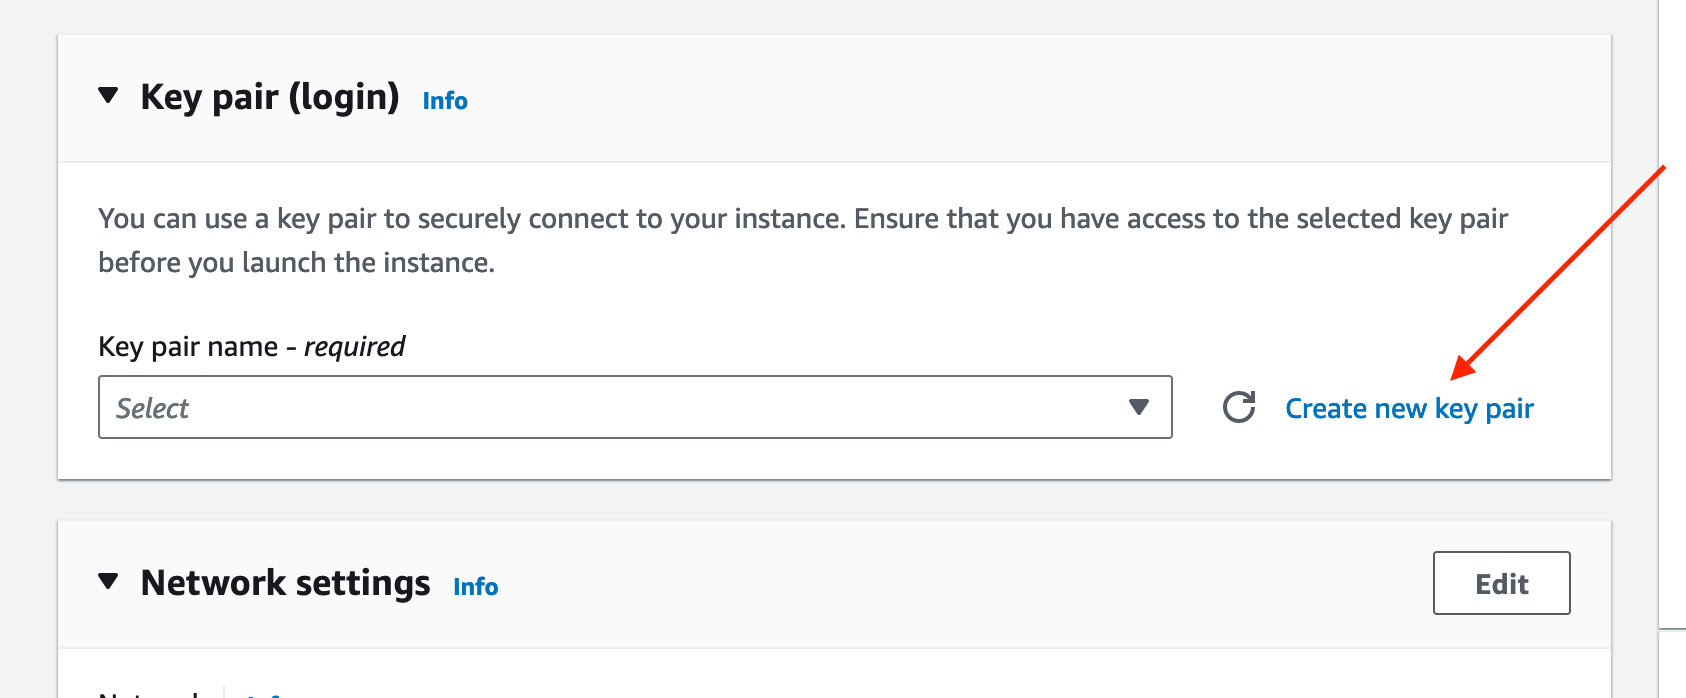
Task: Click the cut-off Network label at bottom
Action: coord(150,692)
